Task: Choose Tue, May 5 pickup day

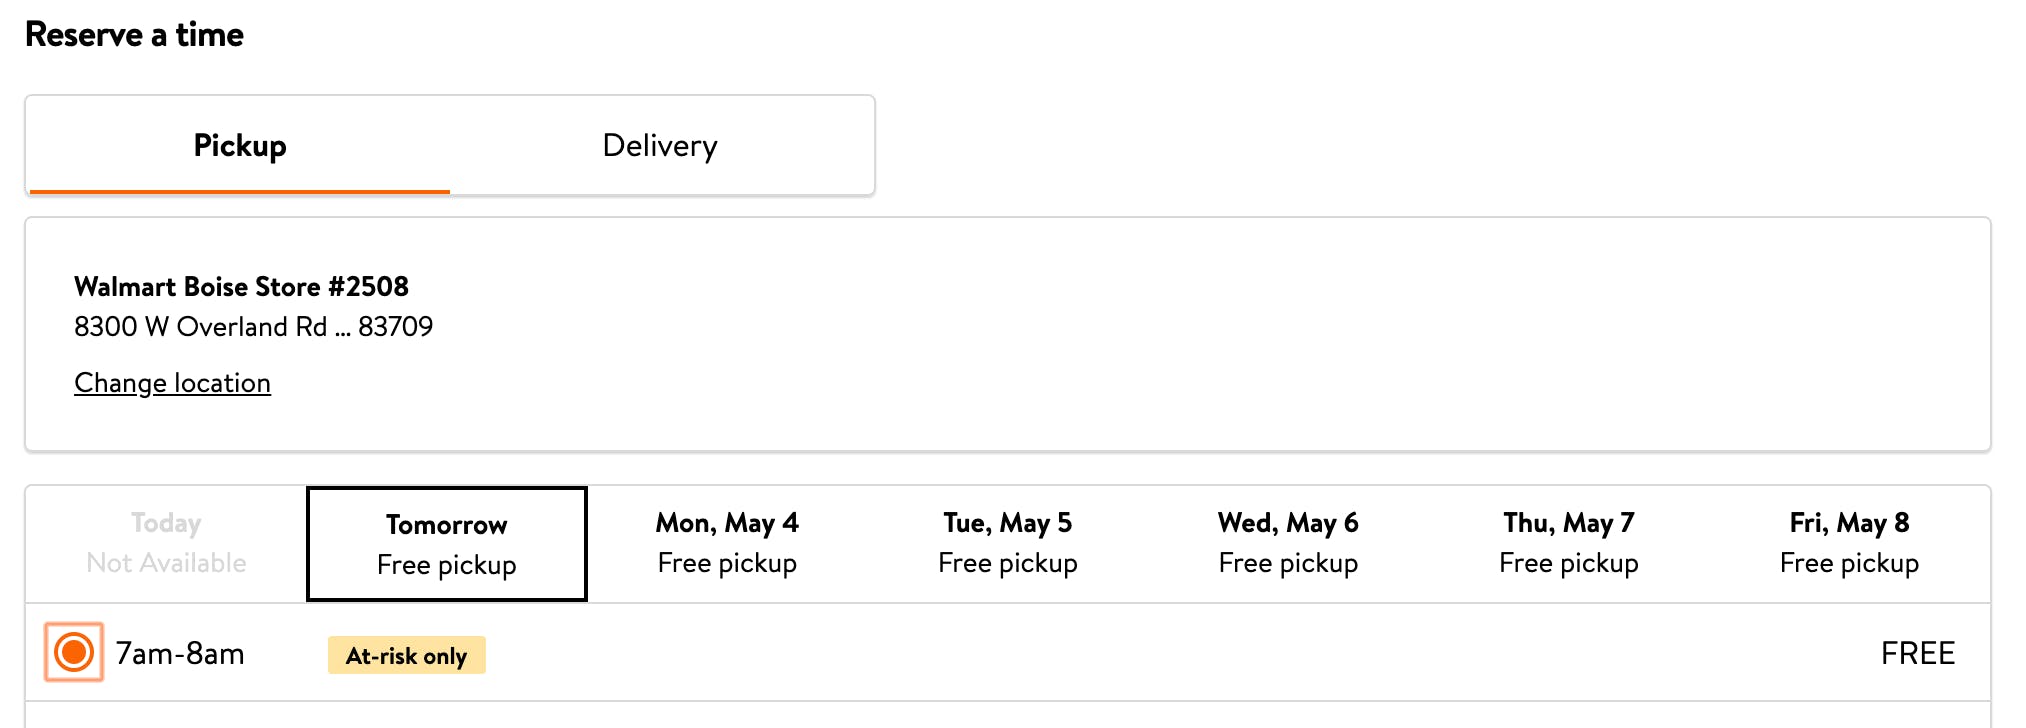Action: [x=1008, y=543]
